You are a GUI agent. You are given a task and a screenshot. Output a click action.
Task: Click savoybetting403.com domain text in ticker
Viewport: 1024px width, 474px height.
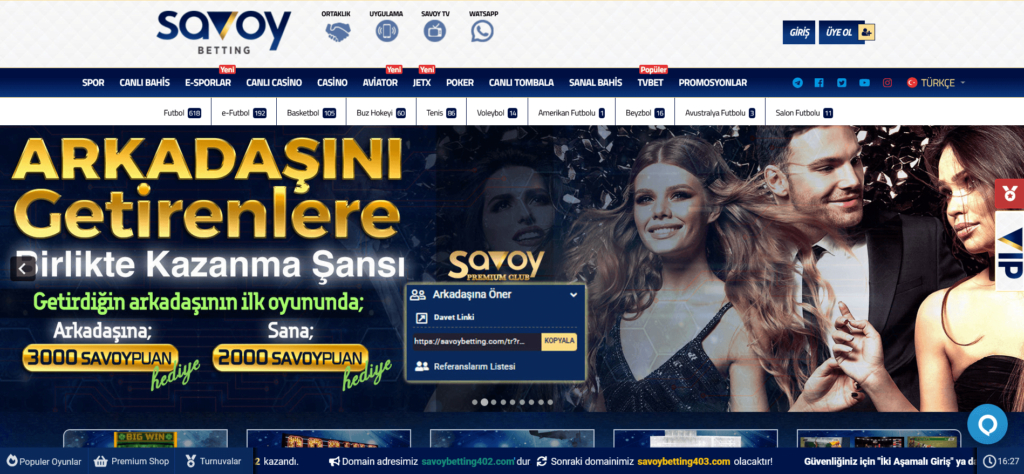point(684,462)
